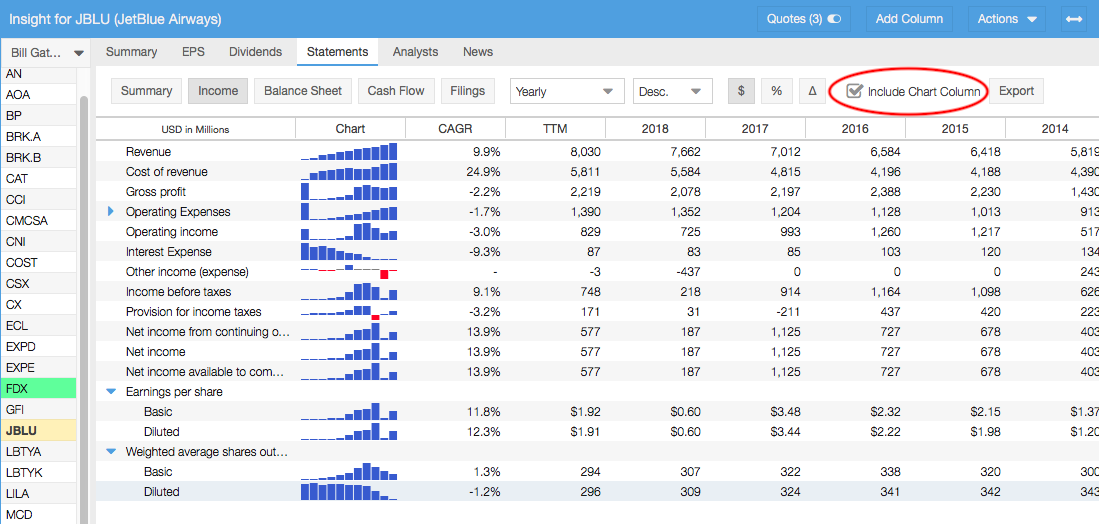Go to the News tab
1099x524 pixels.
pos(477,52)
